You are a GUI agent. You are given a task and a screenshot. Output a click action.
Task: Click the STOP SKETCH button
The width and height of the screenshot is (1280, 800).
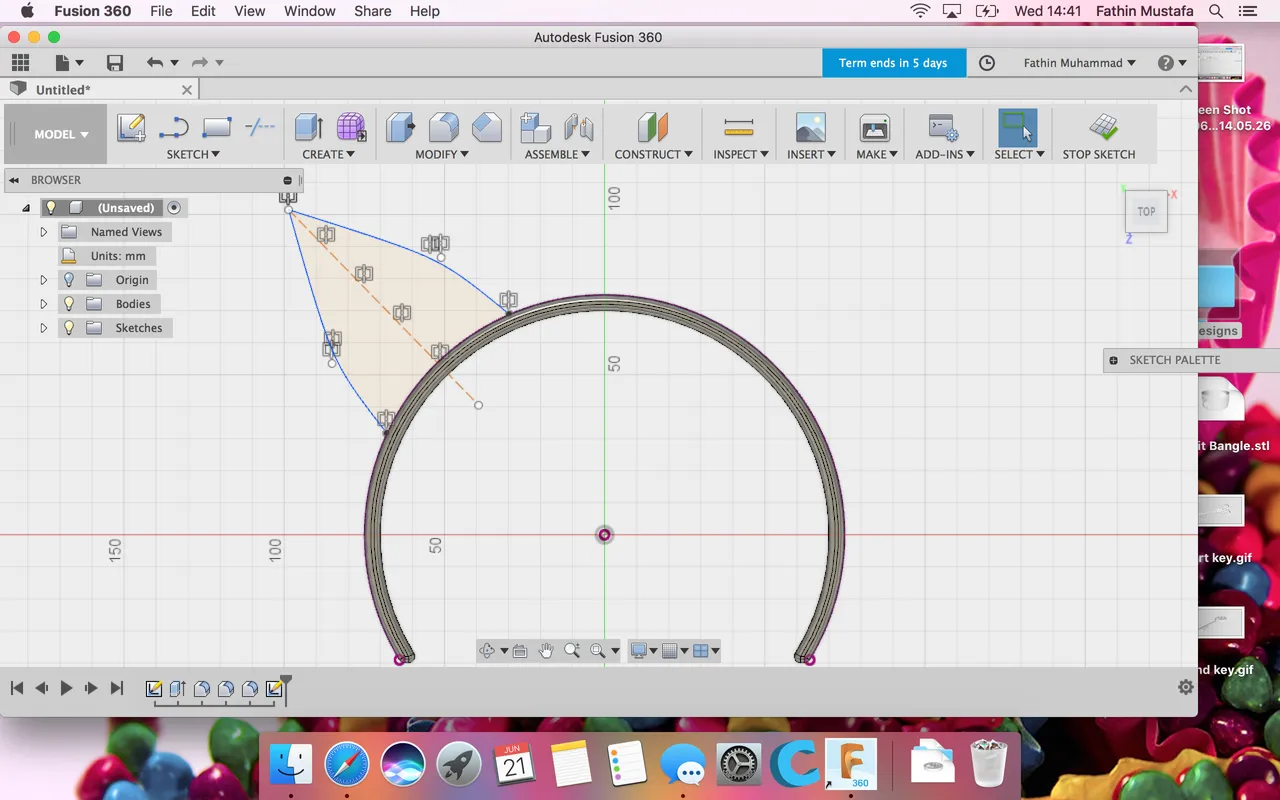1099,135
